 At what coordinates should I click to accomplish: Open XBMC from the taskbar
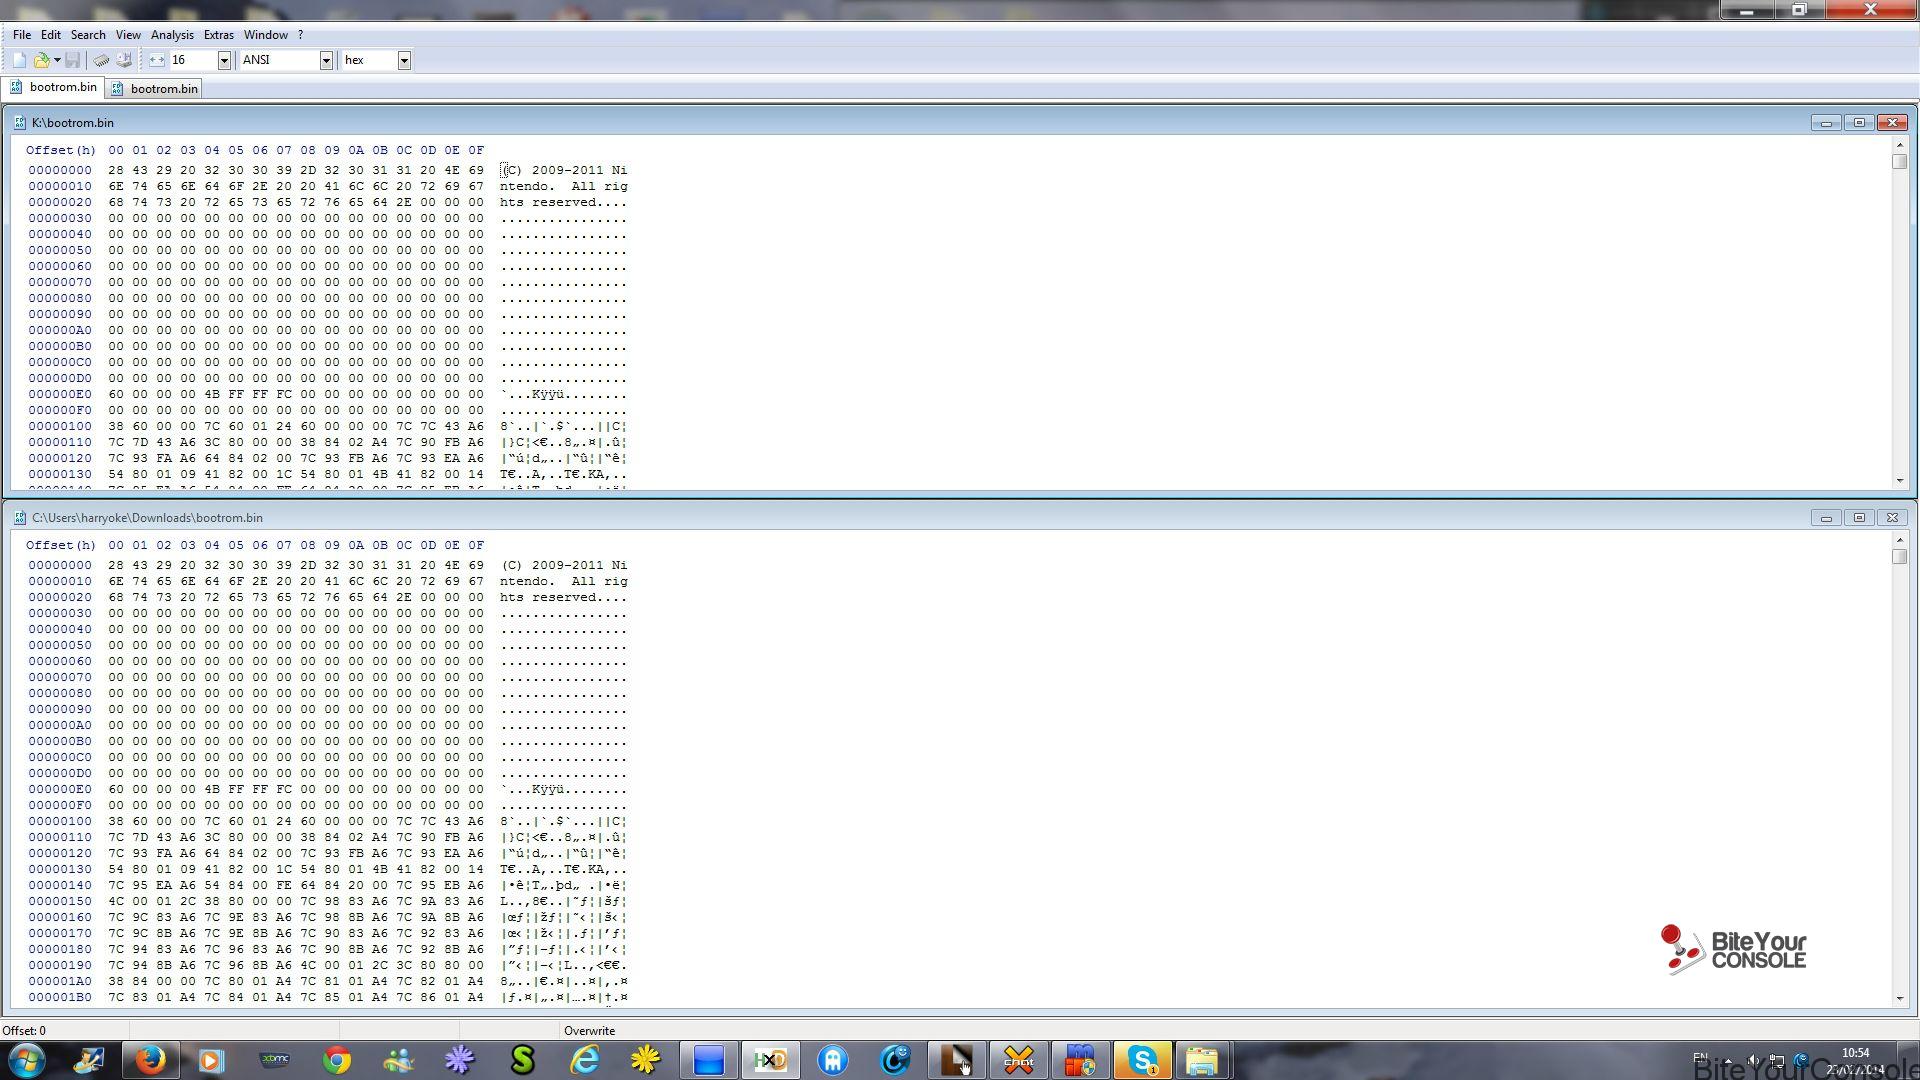point(274,1060)
